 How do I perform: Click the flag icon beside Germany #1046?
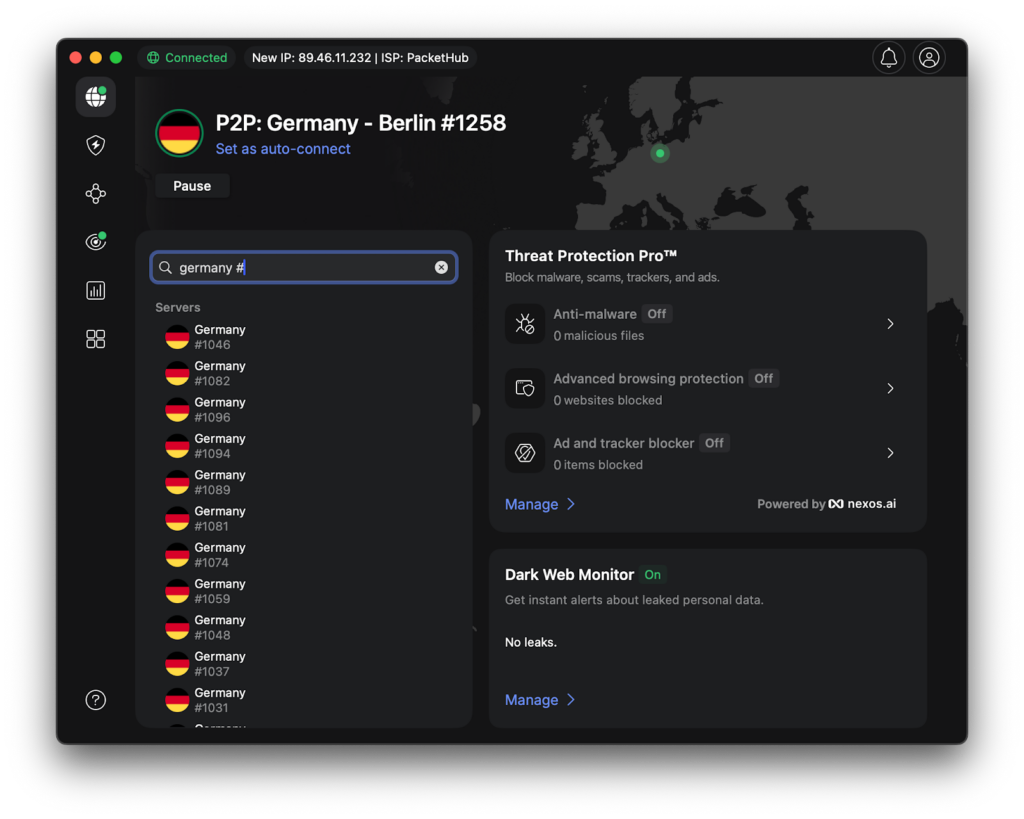tap(177, 337)
